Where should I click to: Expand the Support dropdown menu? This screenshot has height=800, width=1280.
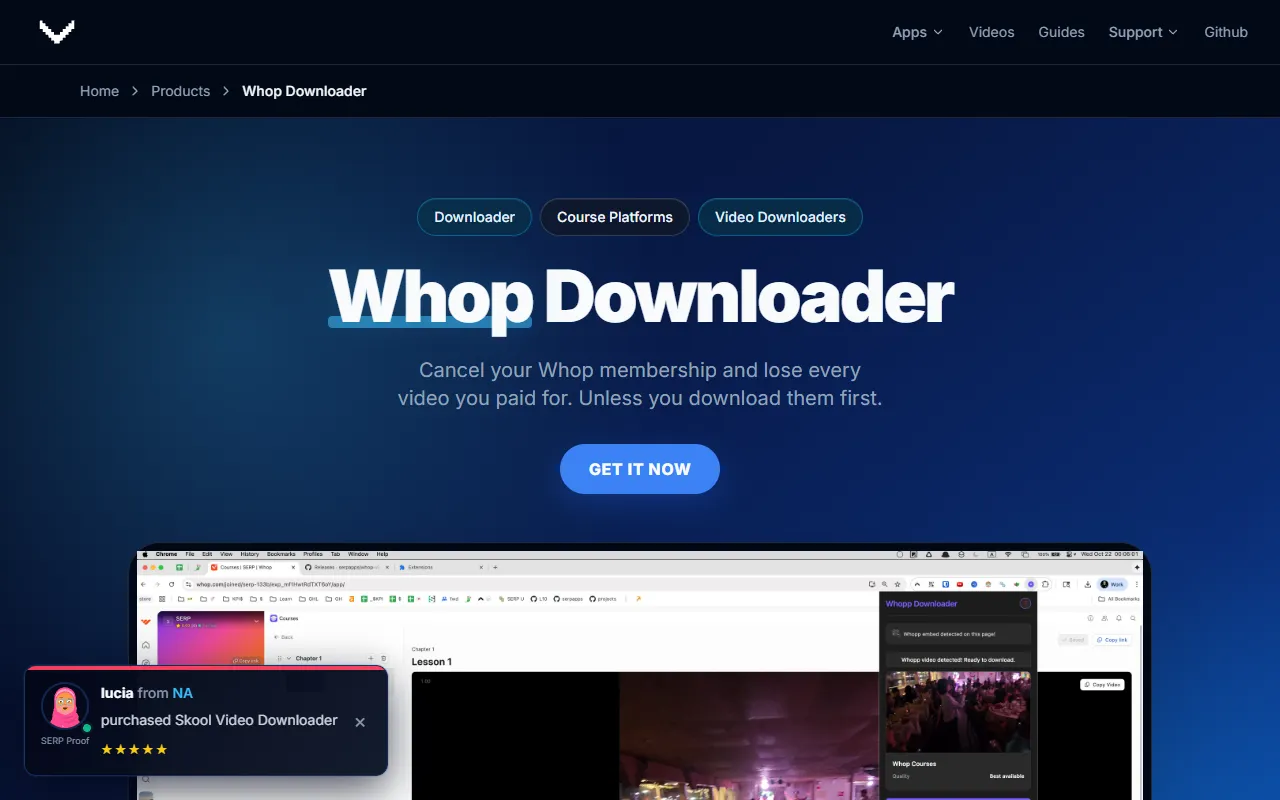1135,32
